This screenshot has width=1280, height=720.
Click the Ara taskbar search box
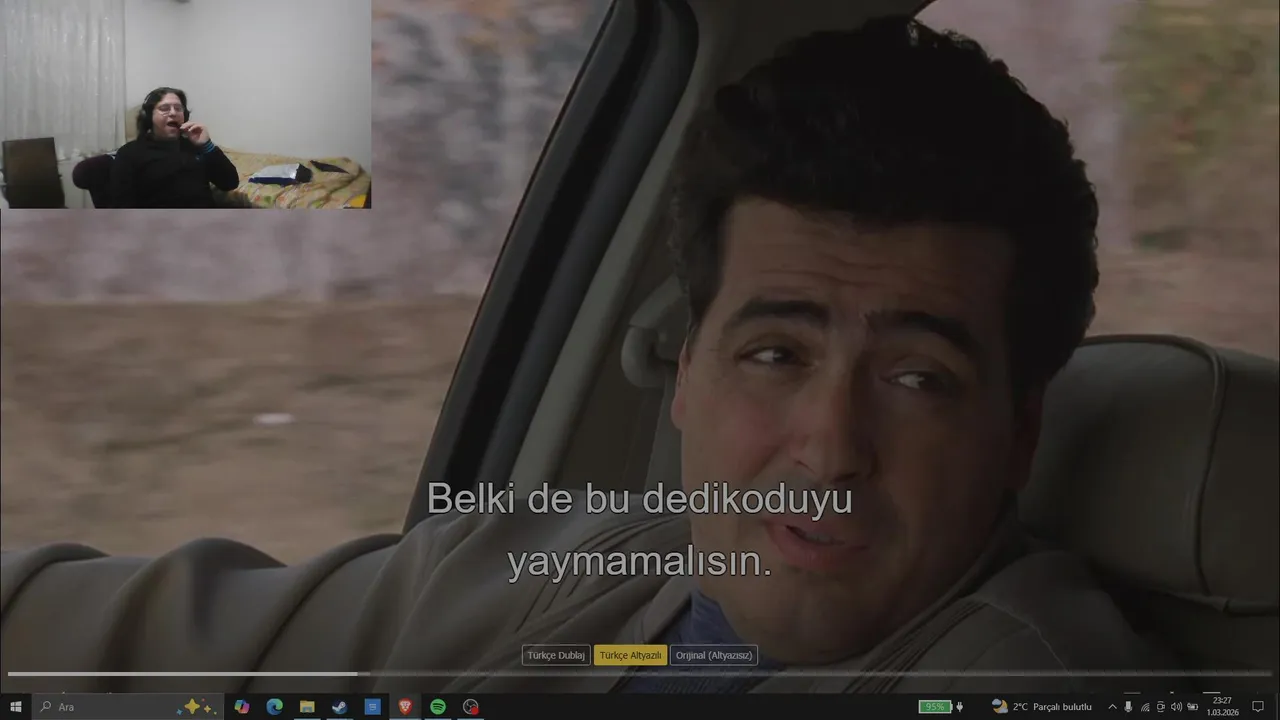point(127,707)
